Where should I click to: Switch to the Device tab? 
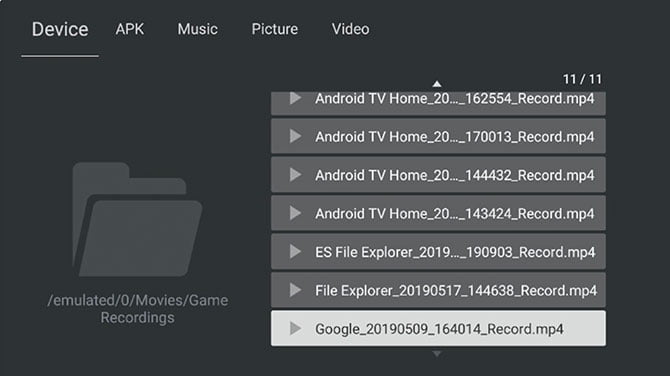(60, 29)
